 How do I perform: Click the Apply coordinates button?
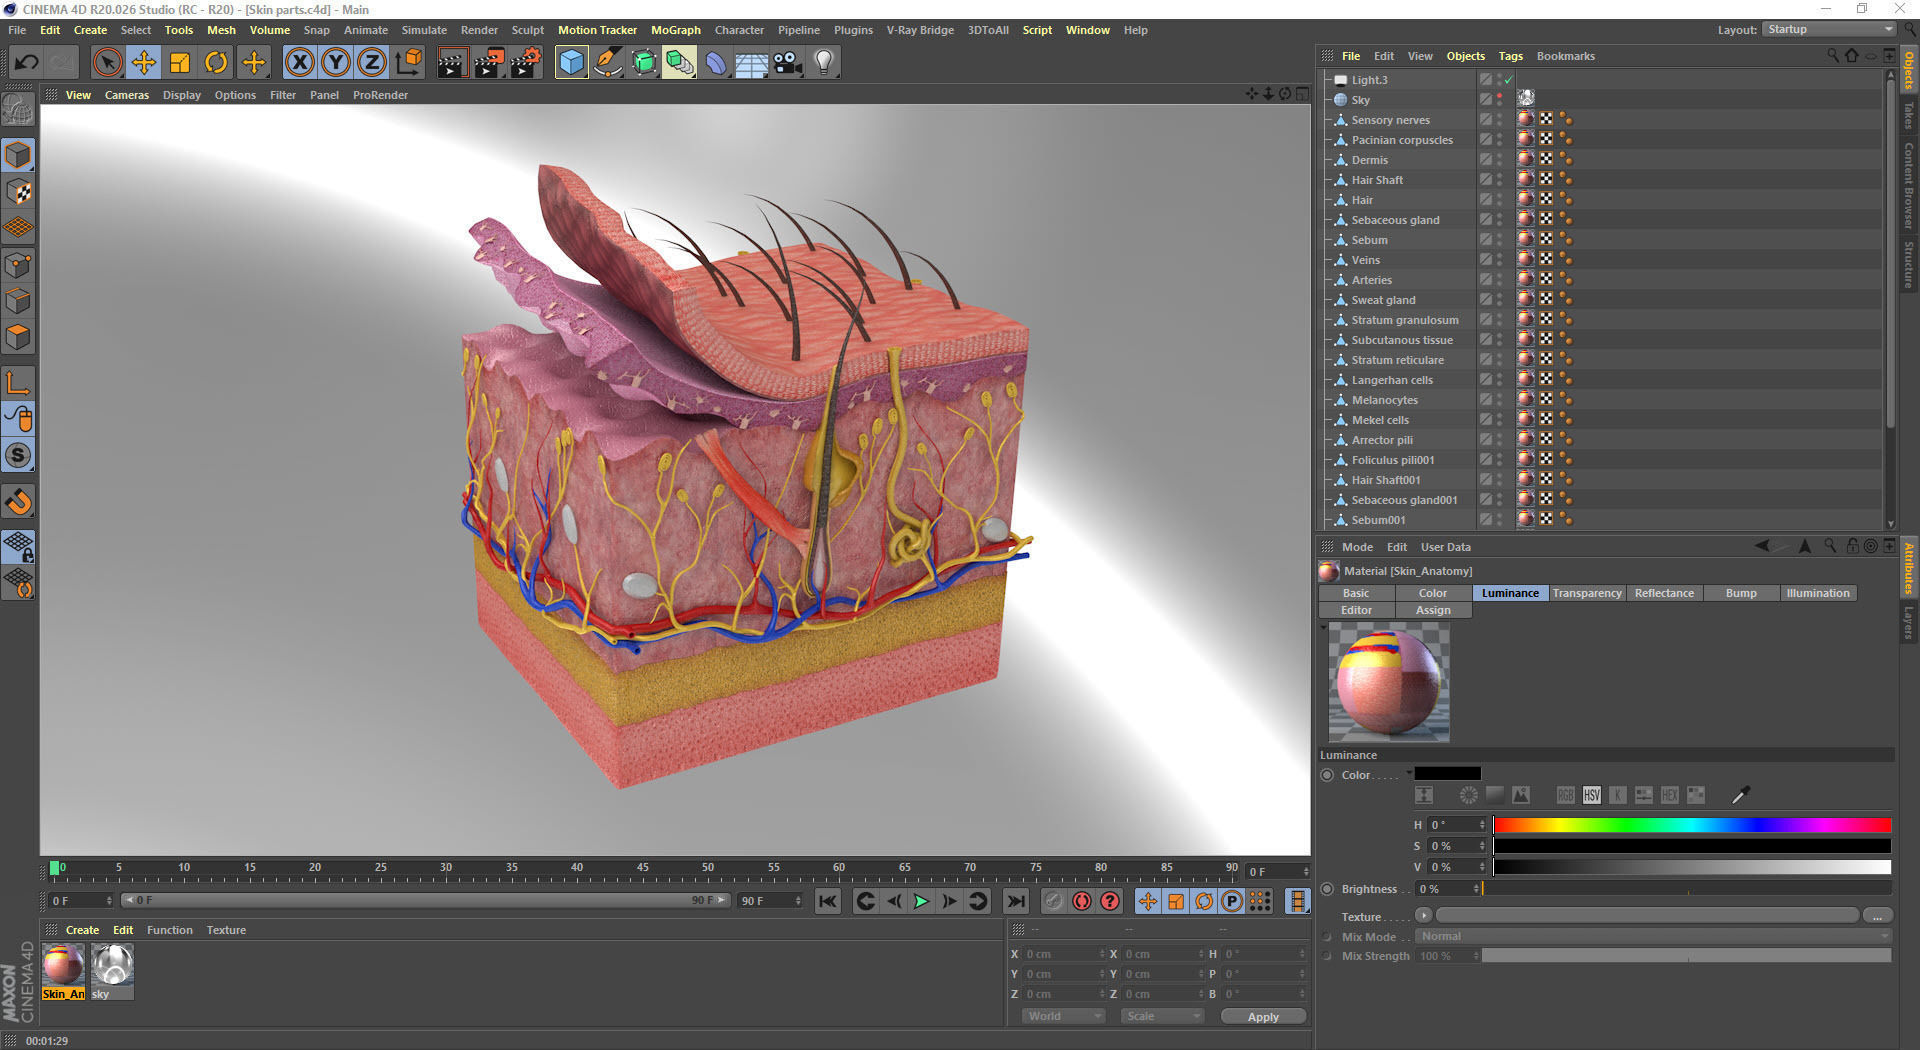[1263, 1016]
